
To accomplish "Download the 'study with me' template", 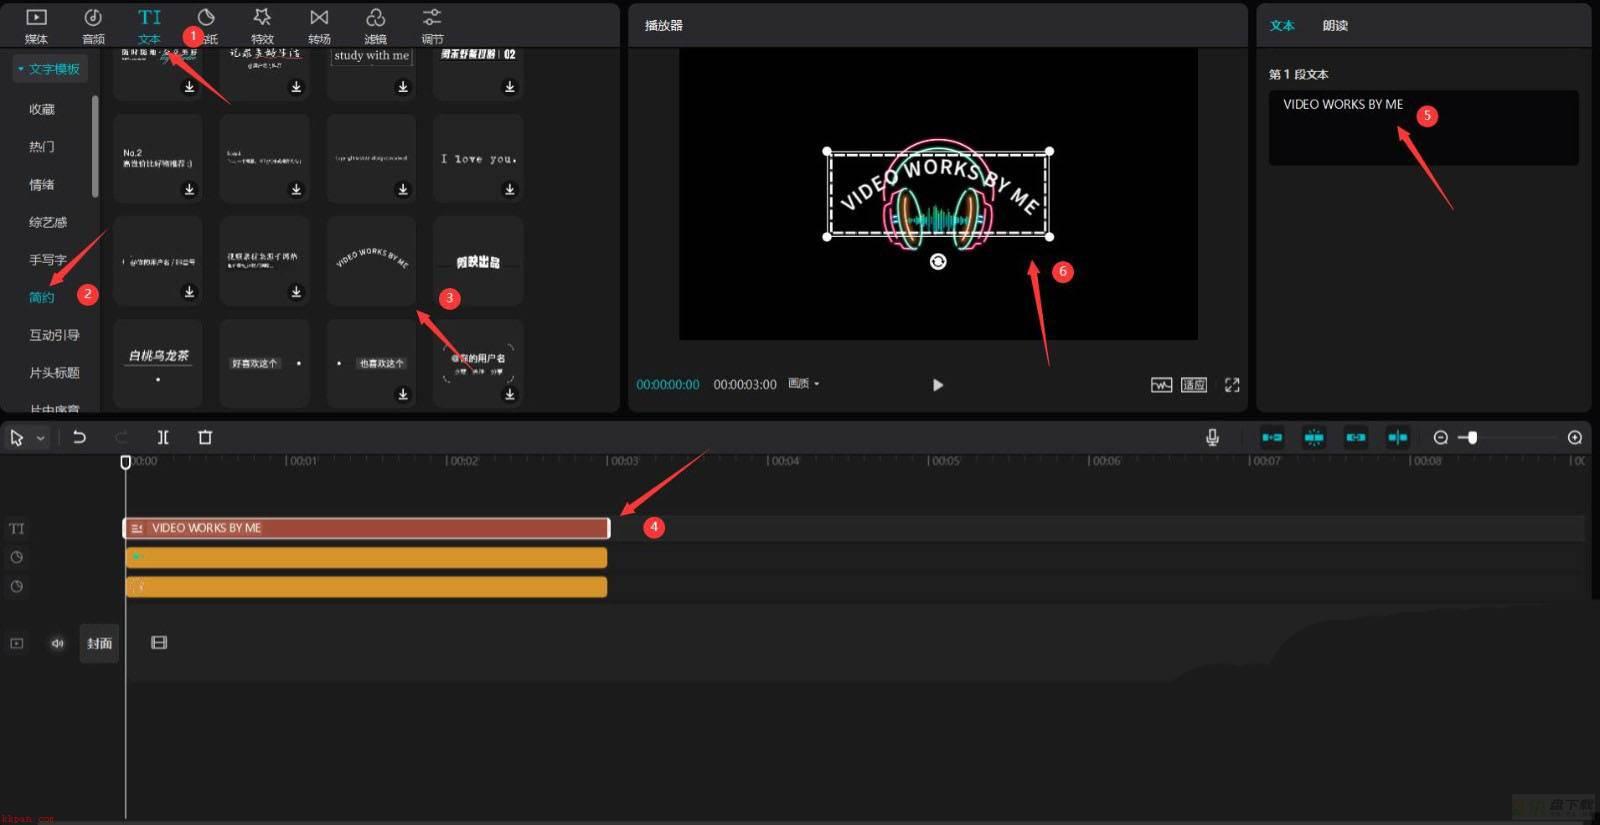I will 403,87.
